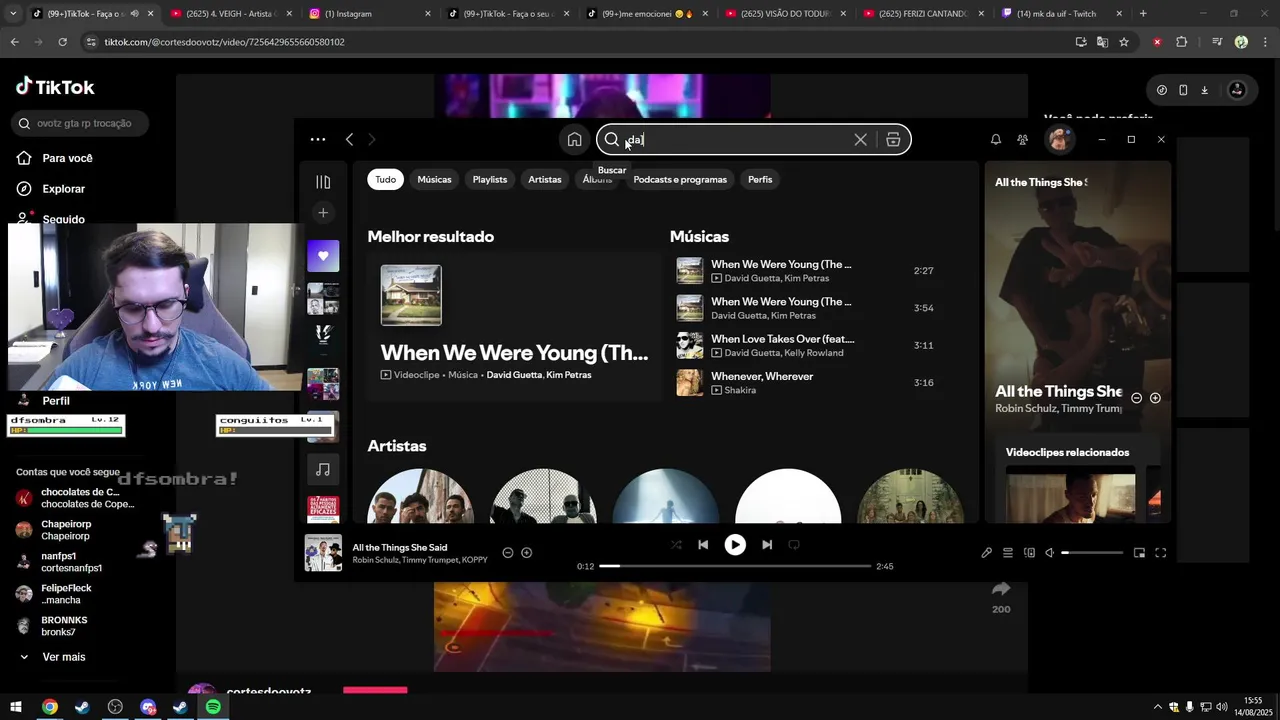Bookmark page with Chrome star icon
The image size is (1280, 720).
(1124, 42)
